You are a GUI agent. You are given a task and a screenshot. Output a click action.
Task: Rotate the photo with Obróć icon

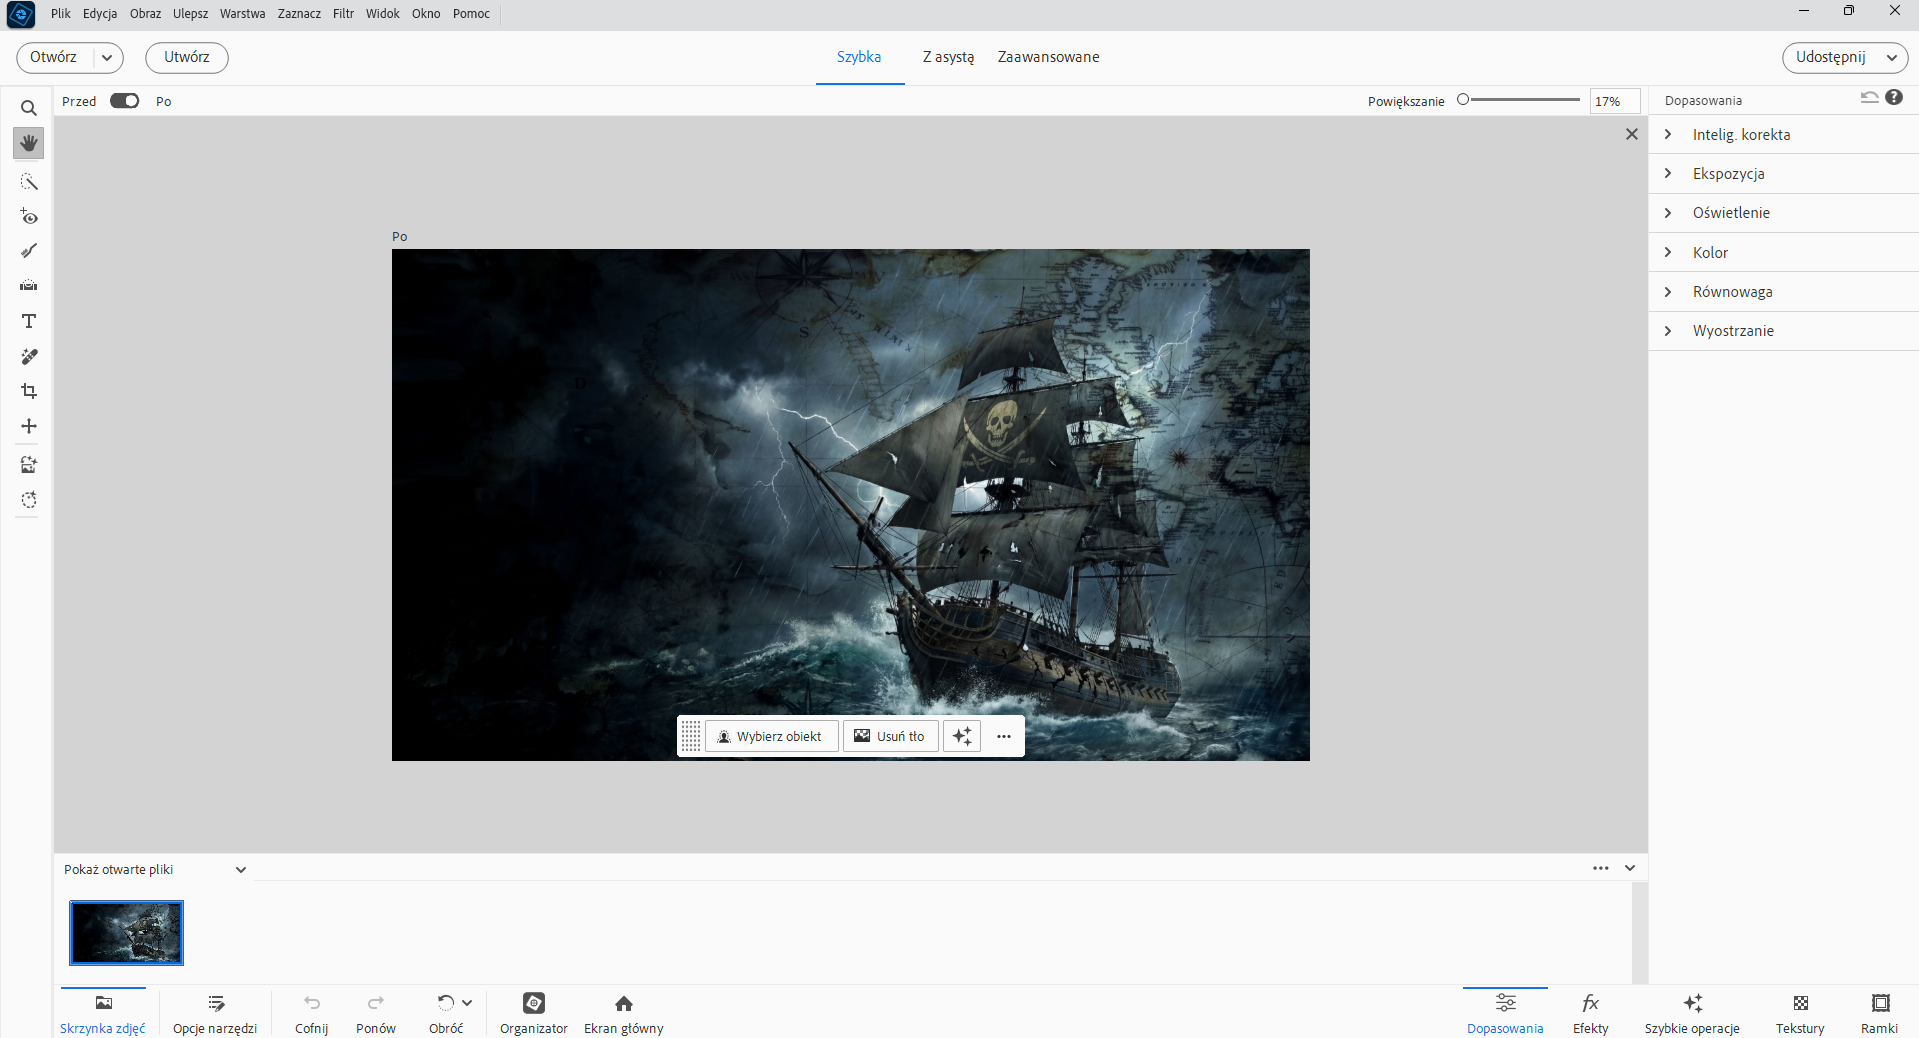445,1003
